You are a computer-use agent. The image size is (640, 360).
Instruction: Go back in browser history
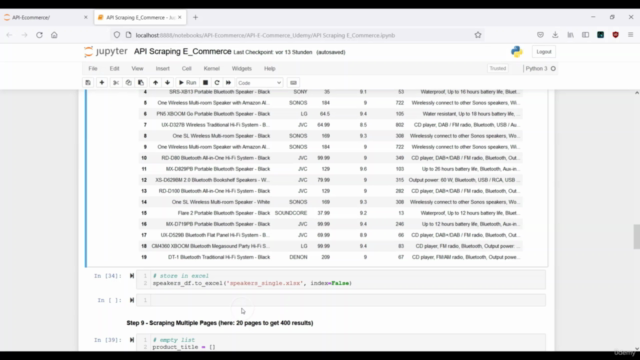(x=9, y=35)
